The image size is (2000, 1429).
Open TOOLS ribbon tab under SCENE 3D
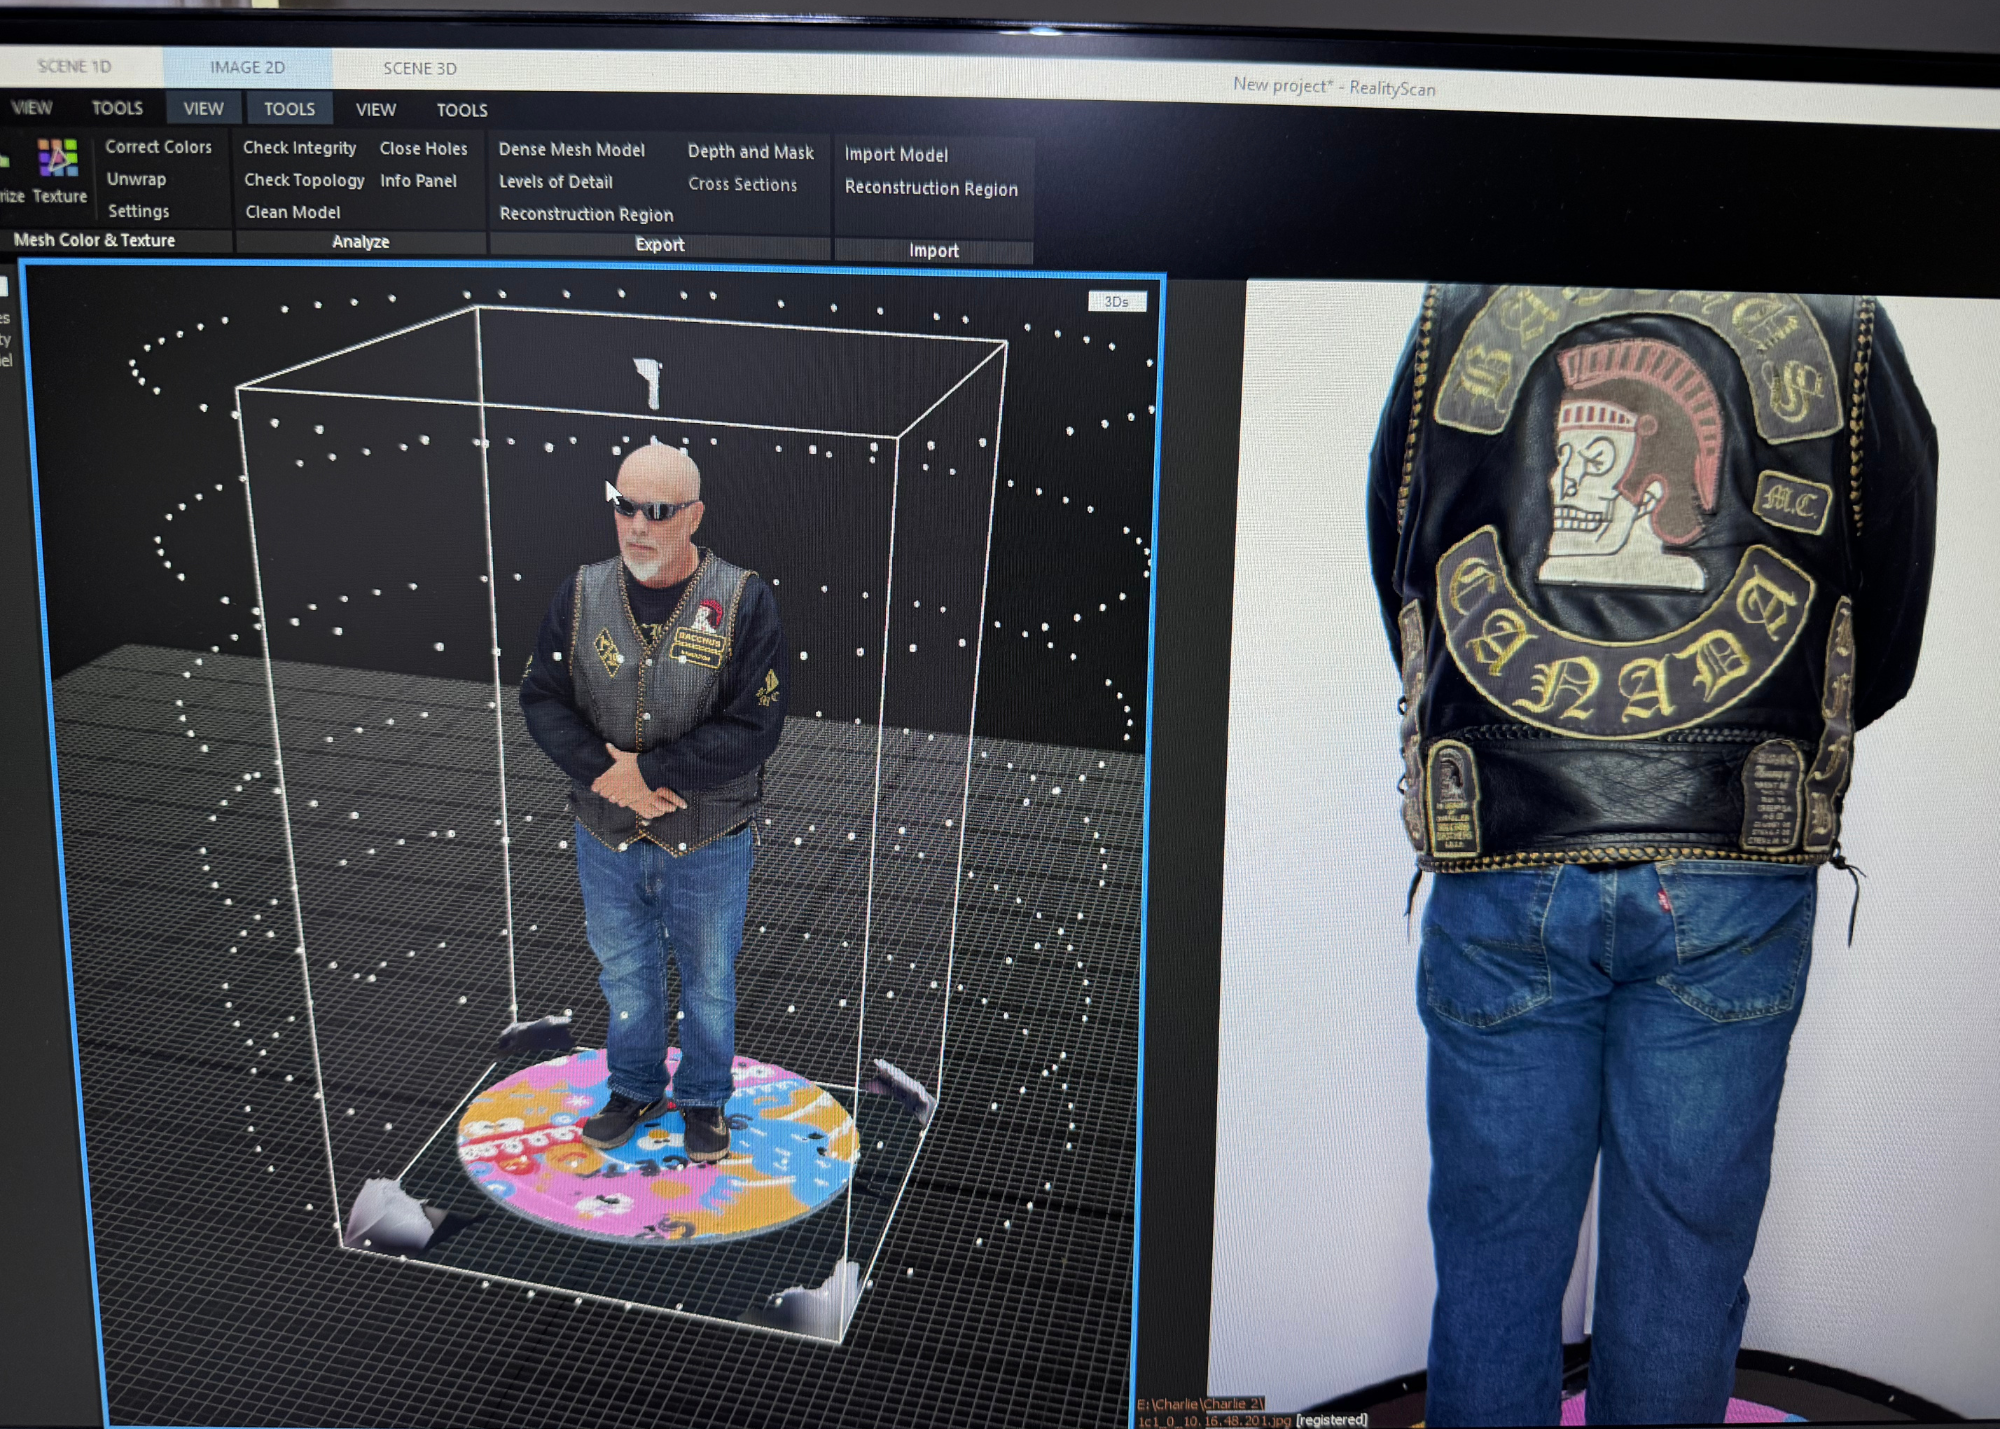point(462,110)
